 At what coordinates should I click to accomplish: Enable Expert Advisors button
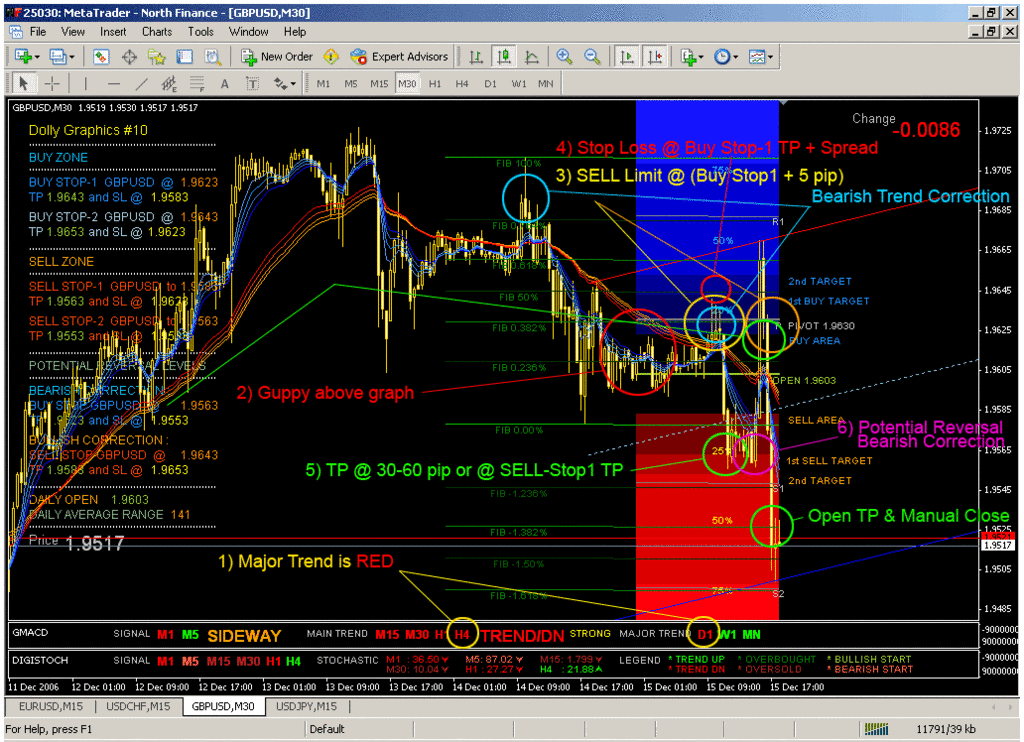click(400, 57)
